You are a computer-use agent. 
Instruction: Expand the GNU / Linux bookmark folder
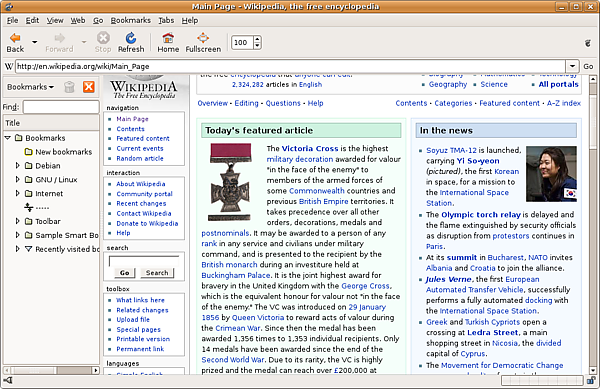click(17, 179)
